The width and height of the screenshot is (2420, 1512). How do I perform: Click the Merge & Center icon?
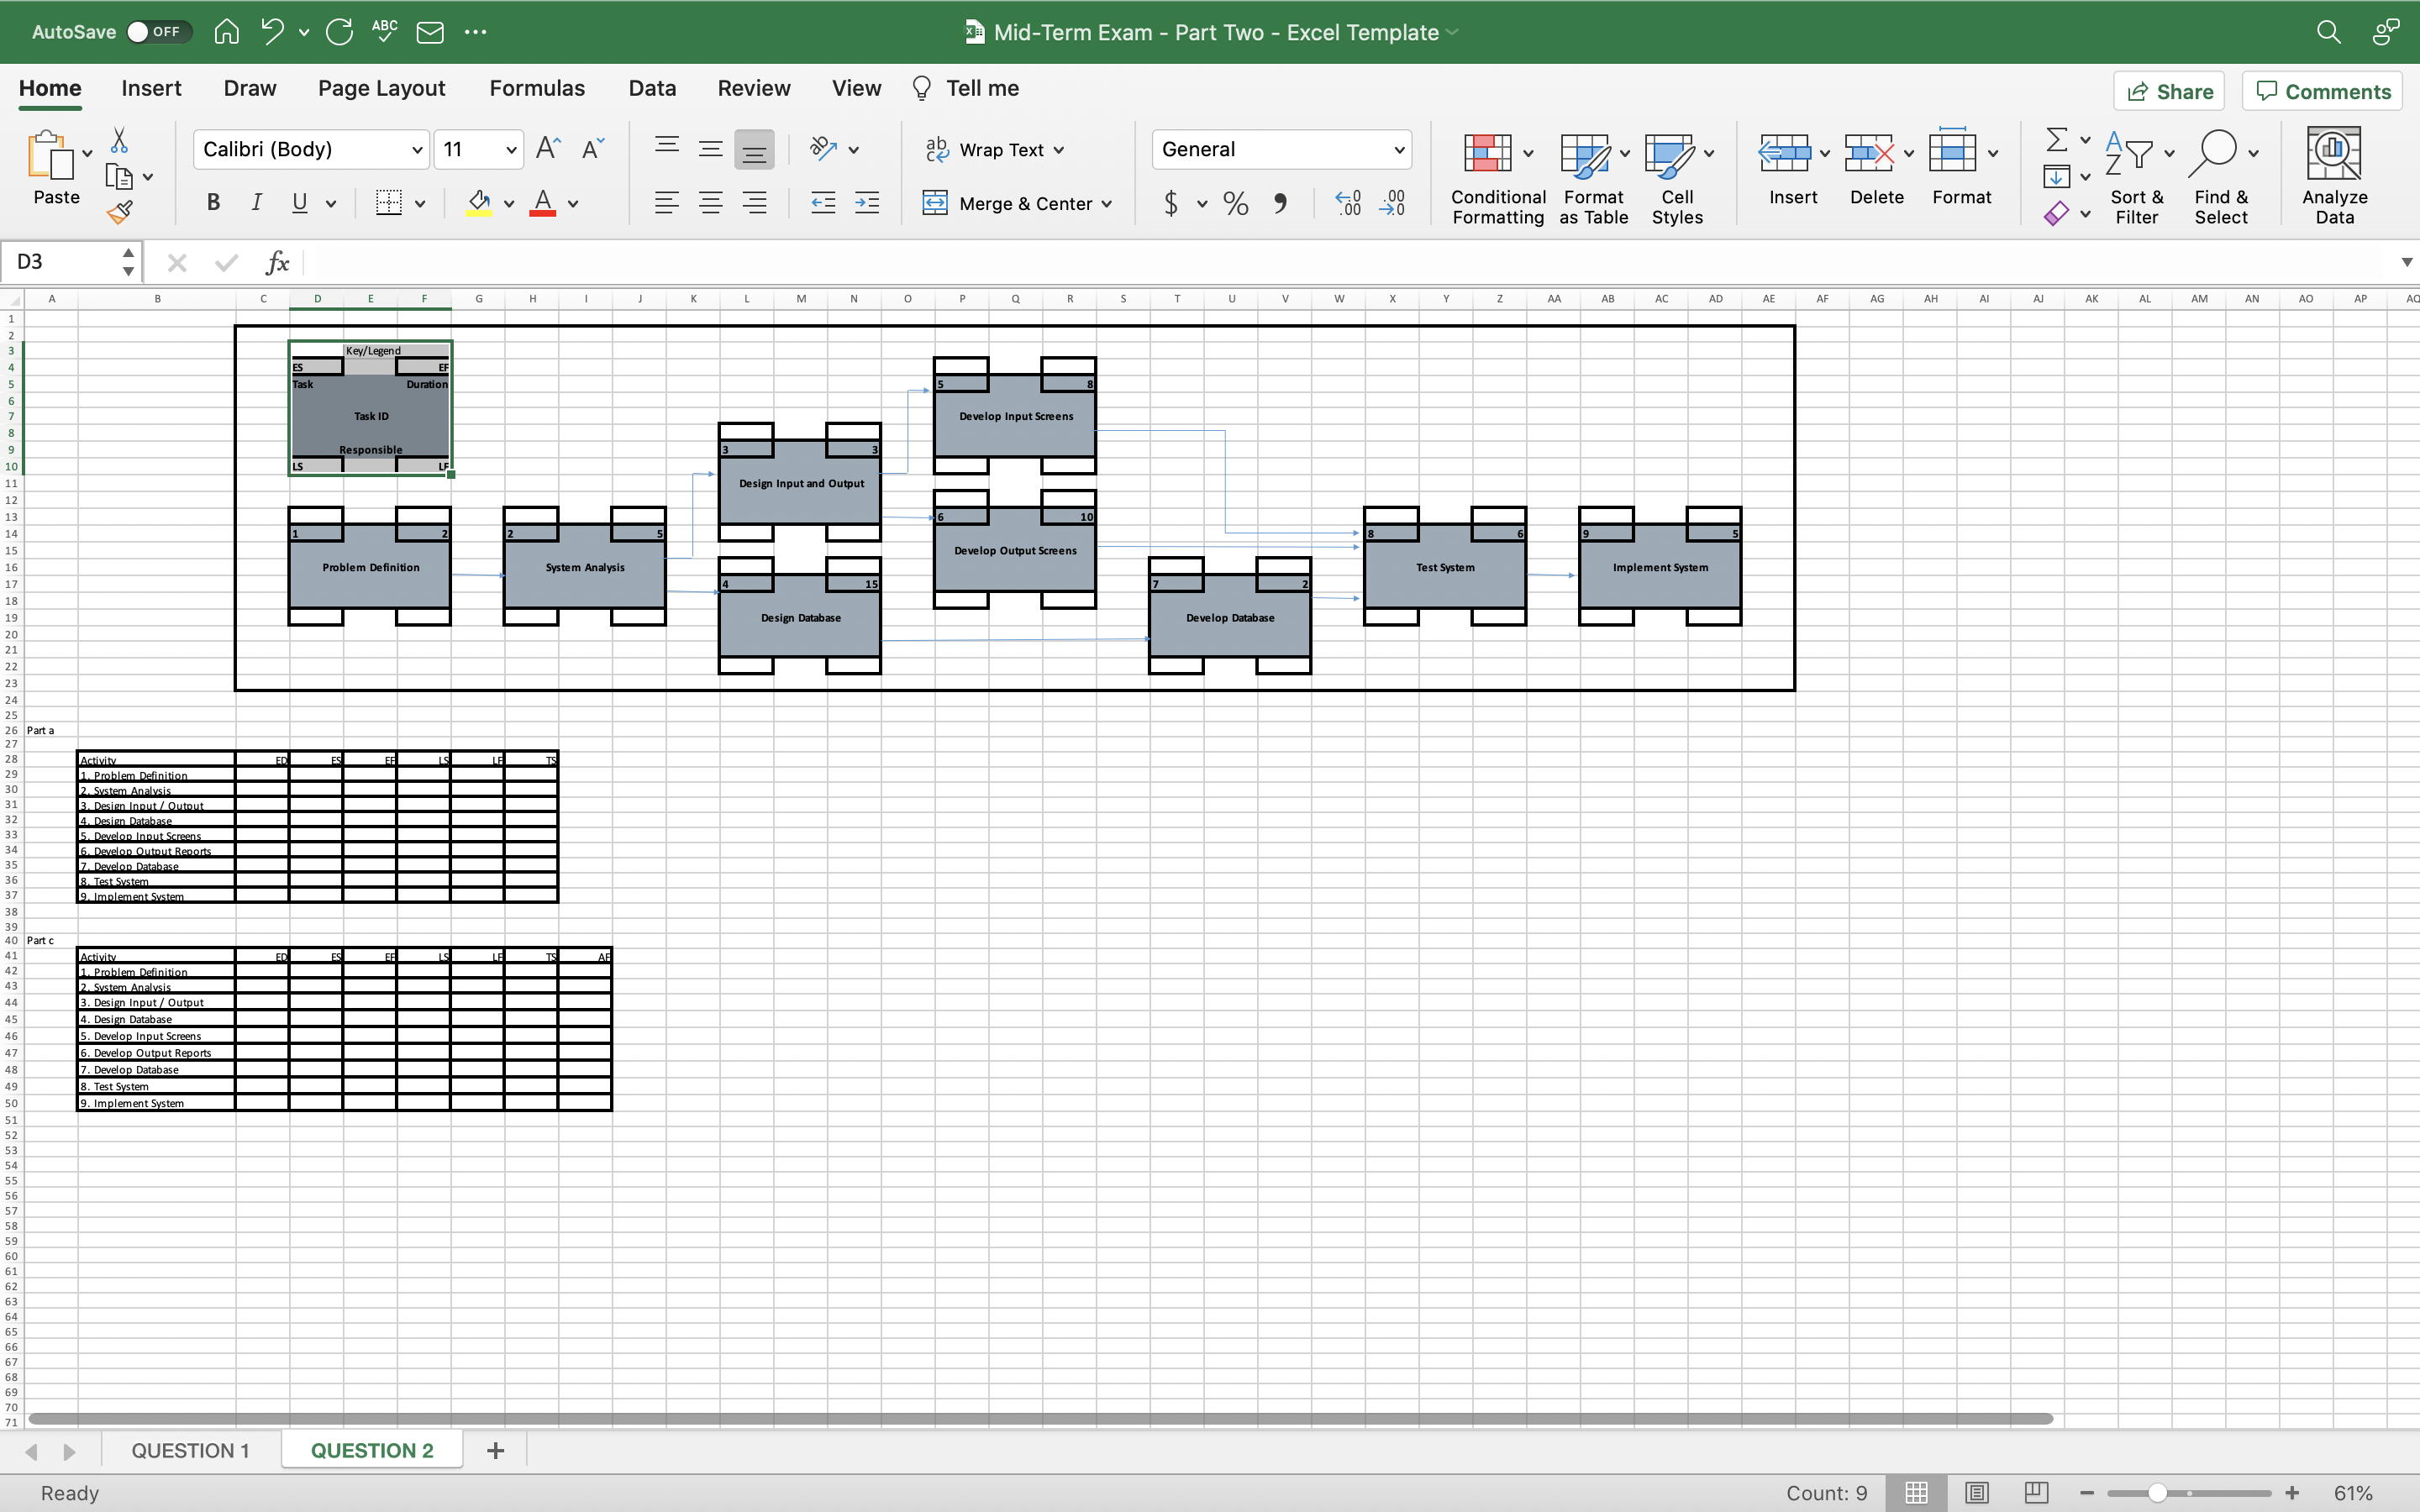(x=934, y=203)
